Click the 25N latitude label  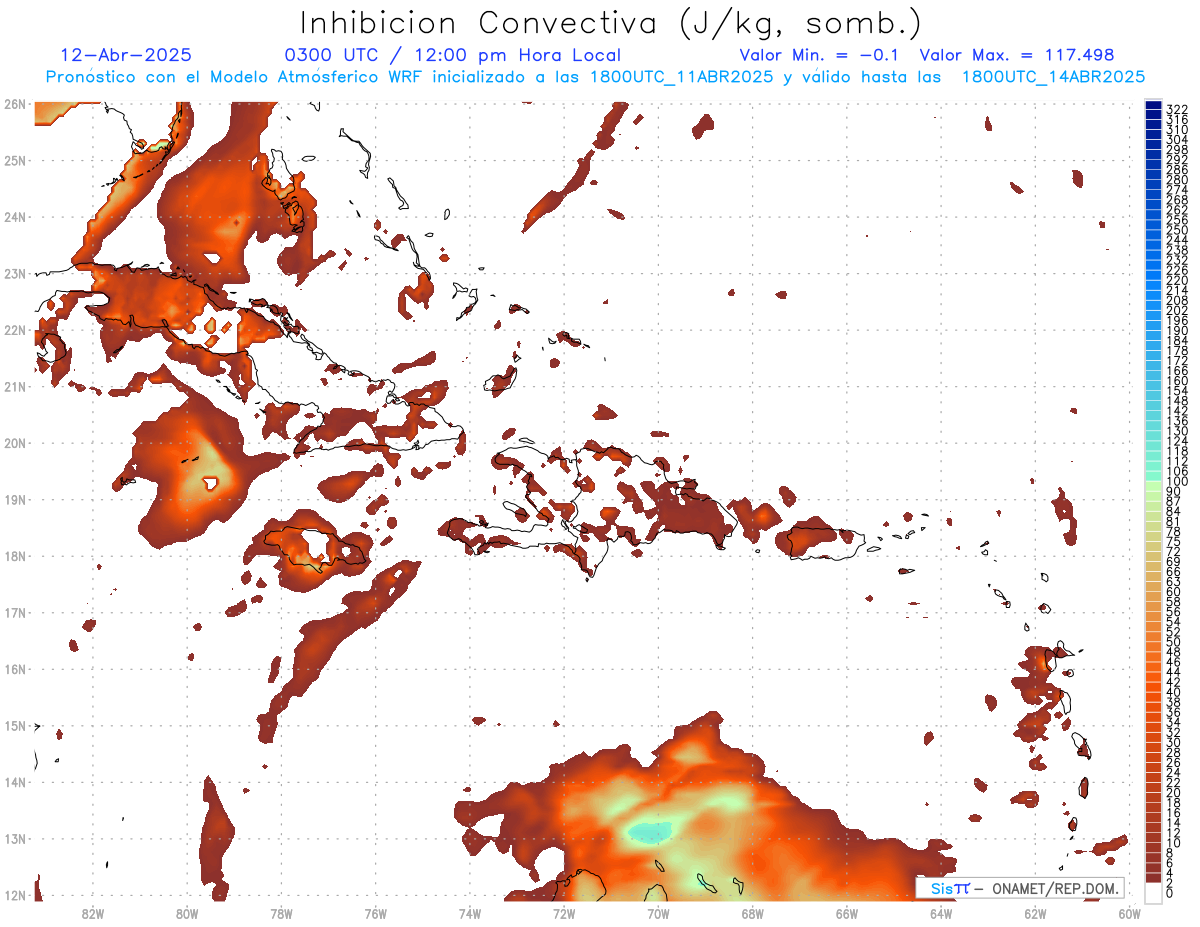(x=14, y=160)
